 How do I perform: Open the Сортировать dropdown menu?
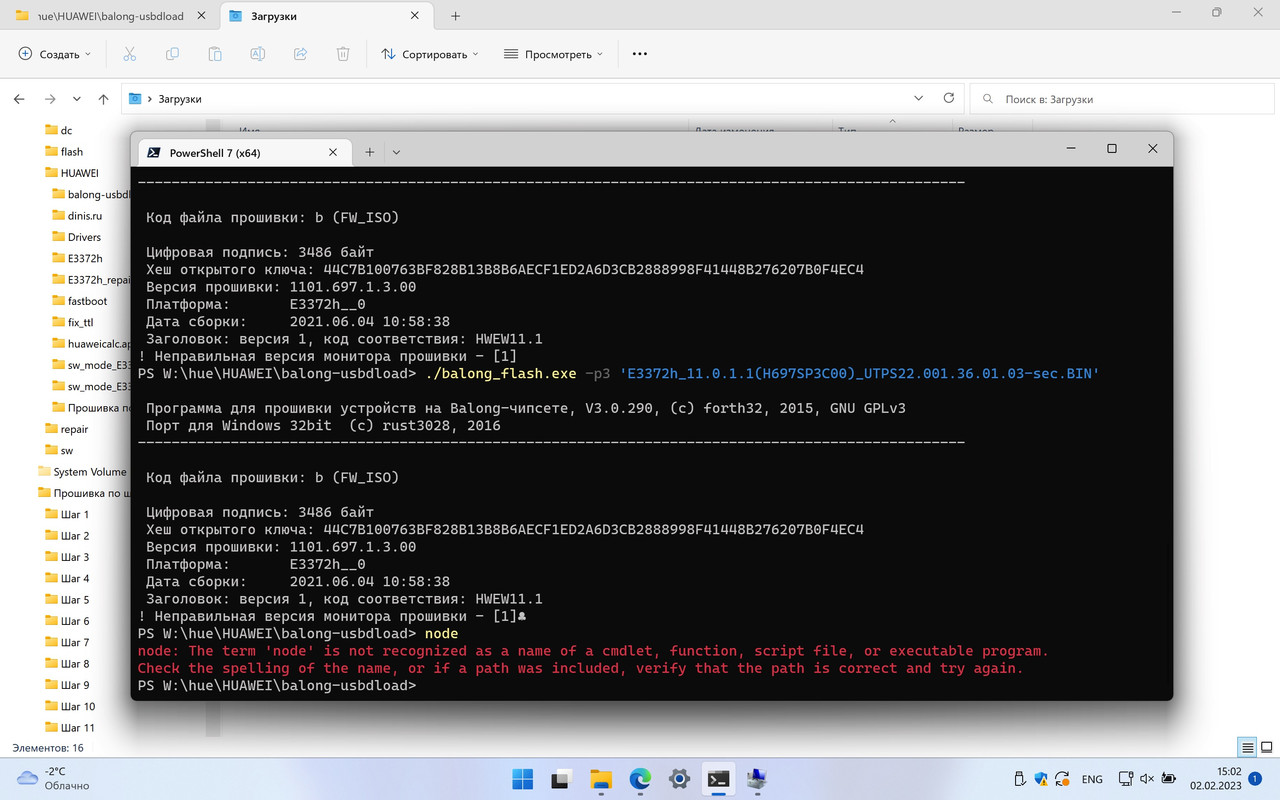coord(430,54)
